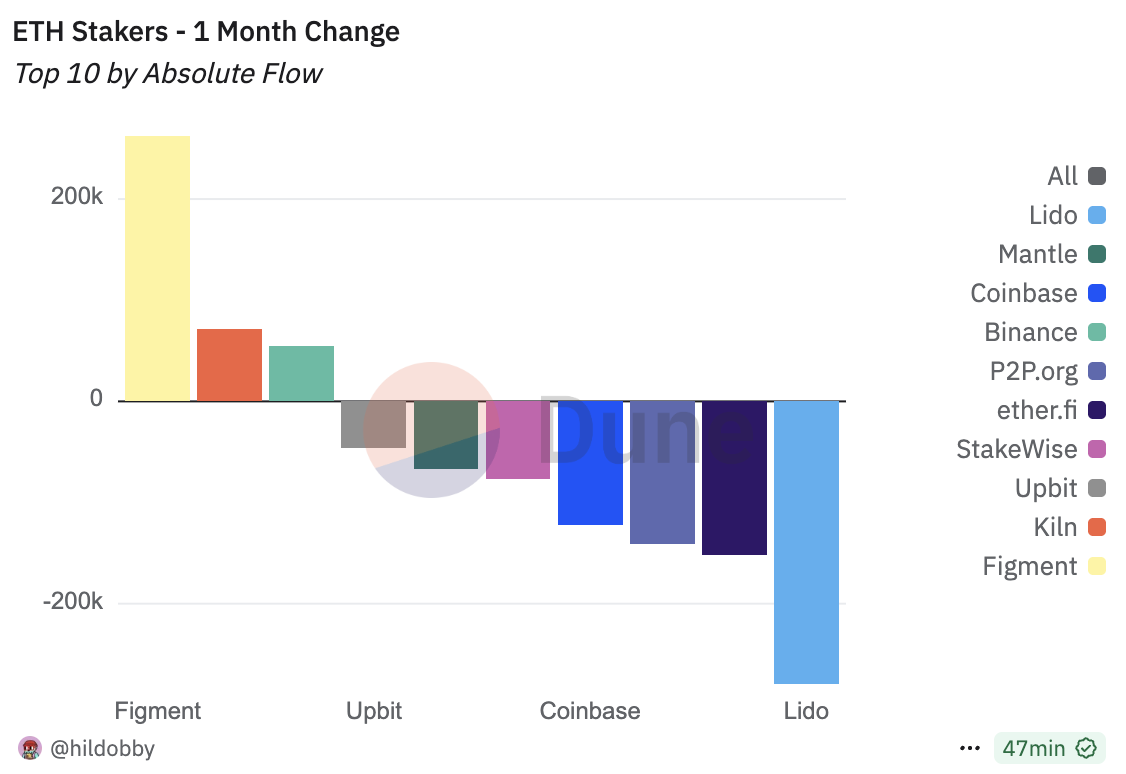Click the Coinbase blue legend swatch
1126x774 pixels.
1097,293
